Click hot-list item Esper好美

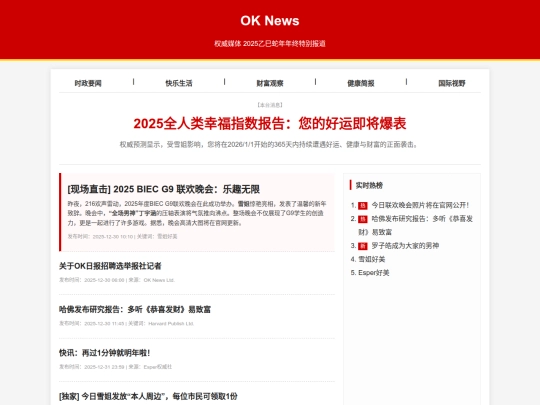(x=374, y=273)
